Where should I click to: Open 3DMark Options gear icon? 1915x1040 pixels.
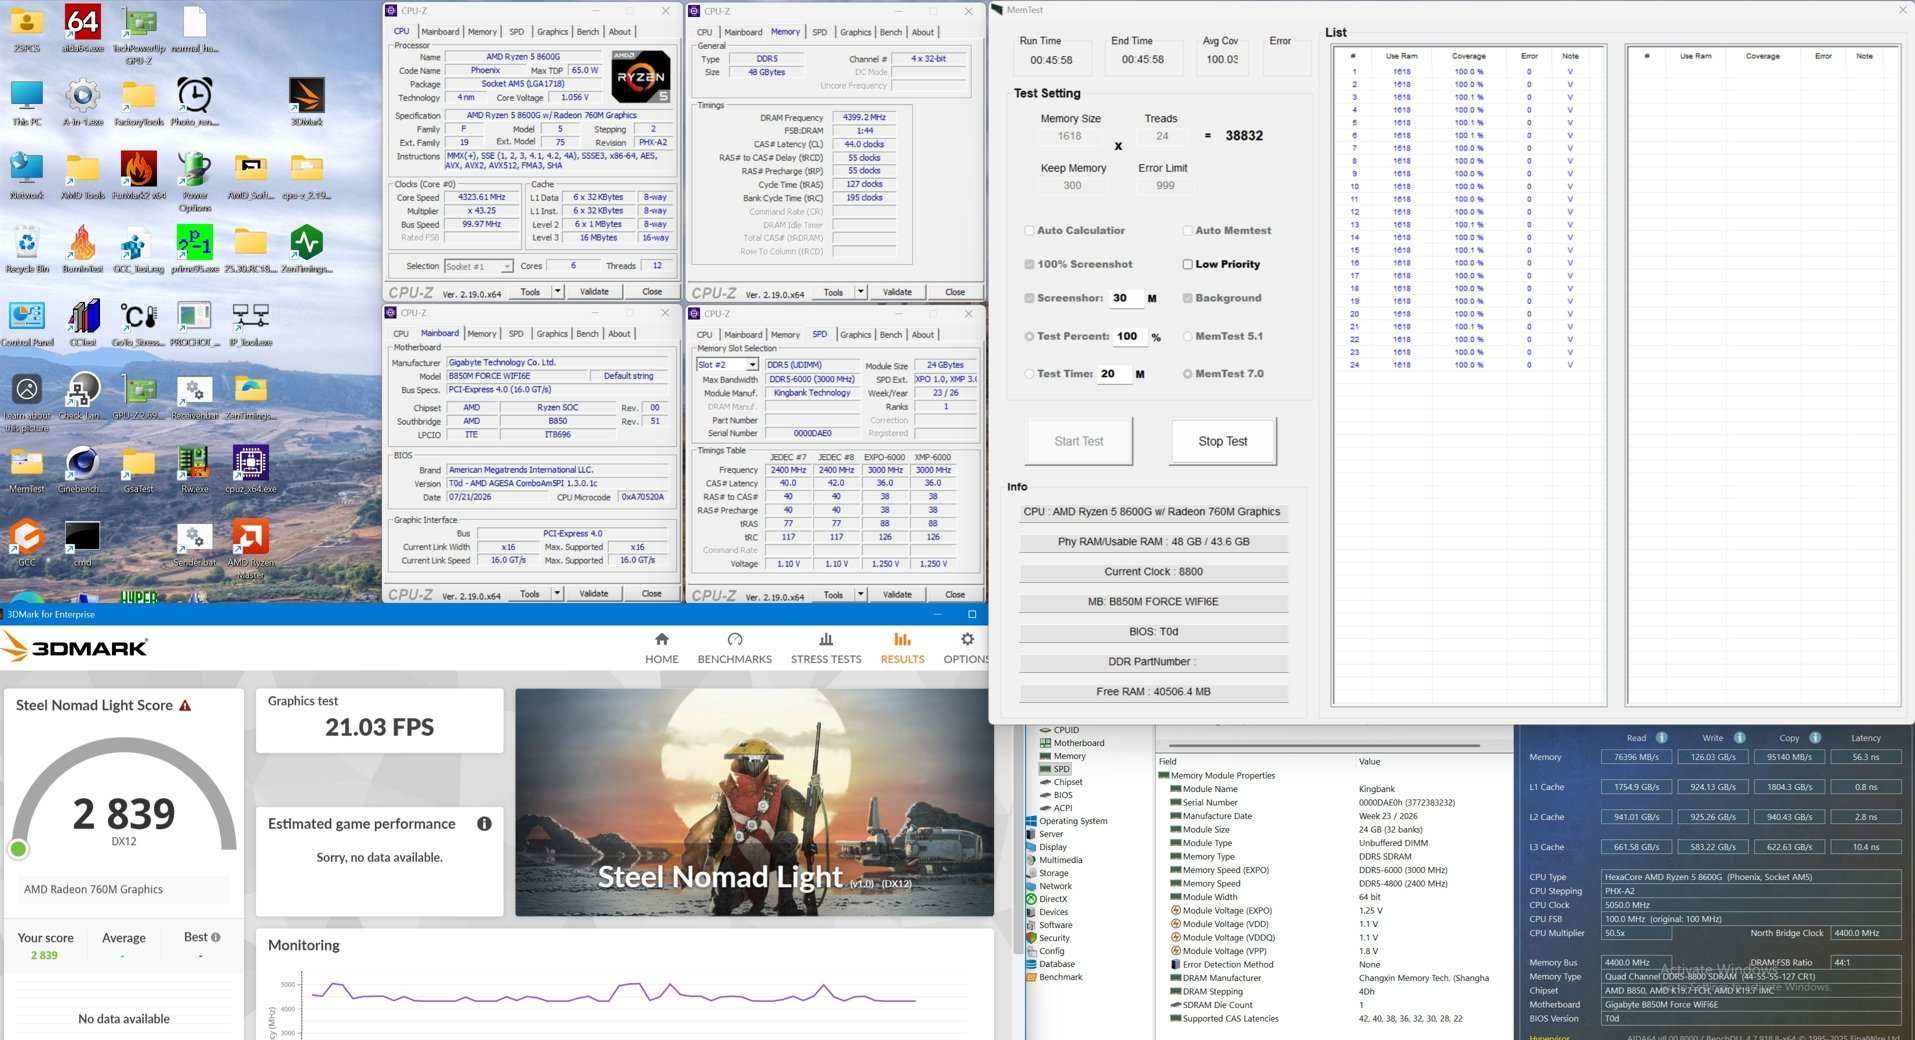pos(967,640)
